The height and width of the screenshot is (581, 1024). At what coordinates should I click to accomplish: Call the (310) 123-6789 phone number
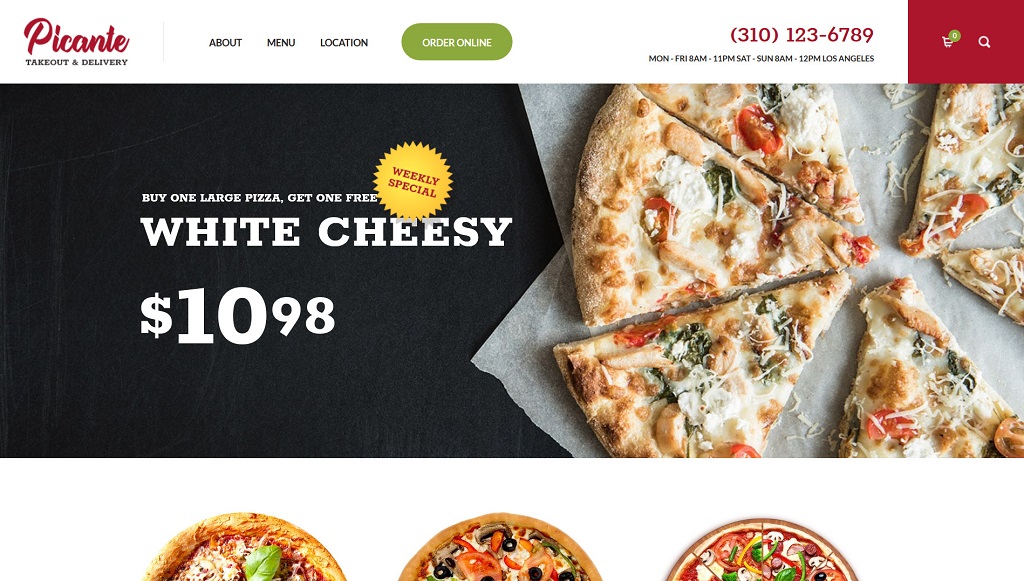802,35
